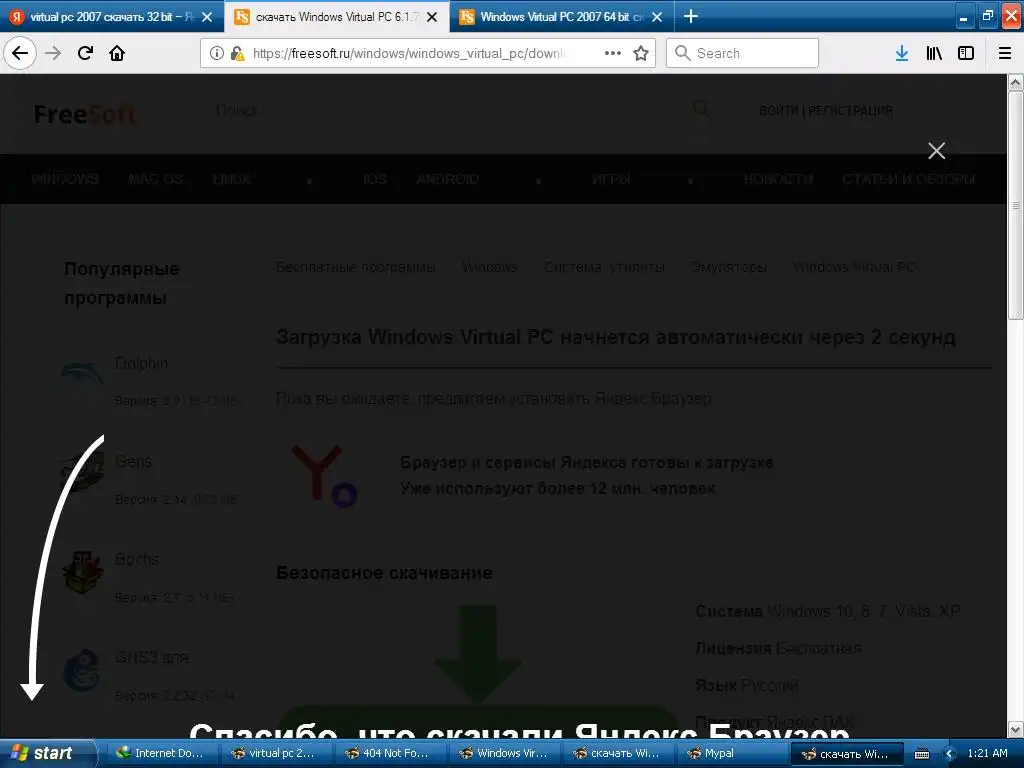Screen dimensions: 1024x768
Task: Click the green download arrow graphic
Action: point(478,654)
